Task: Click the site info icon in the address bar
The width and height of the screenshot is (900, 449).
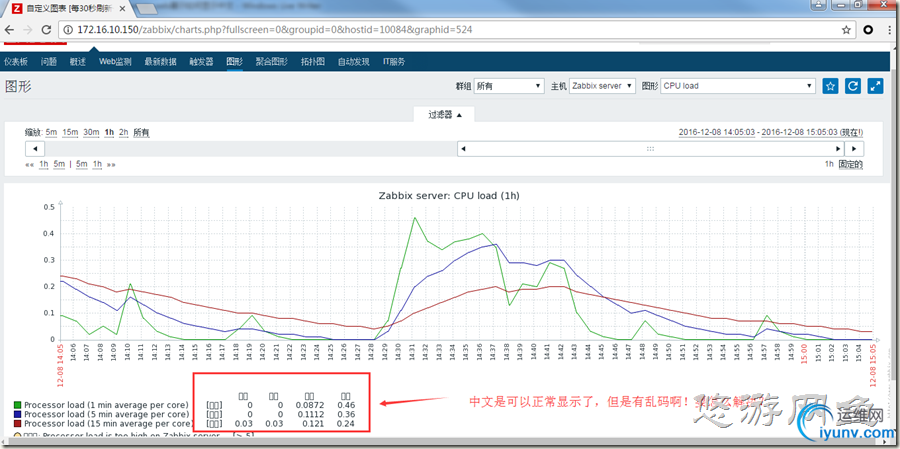Action: coord(67,30)
